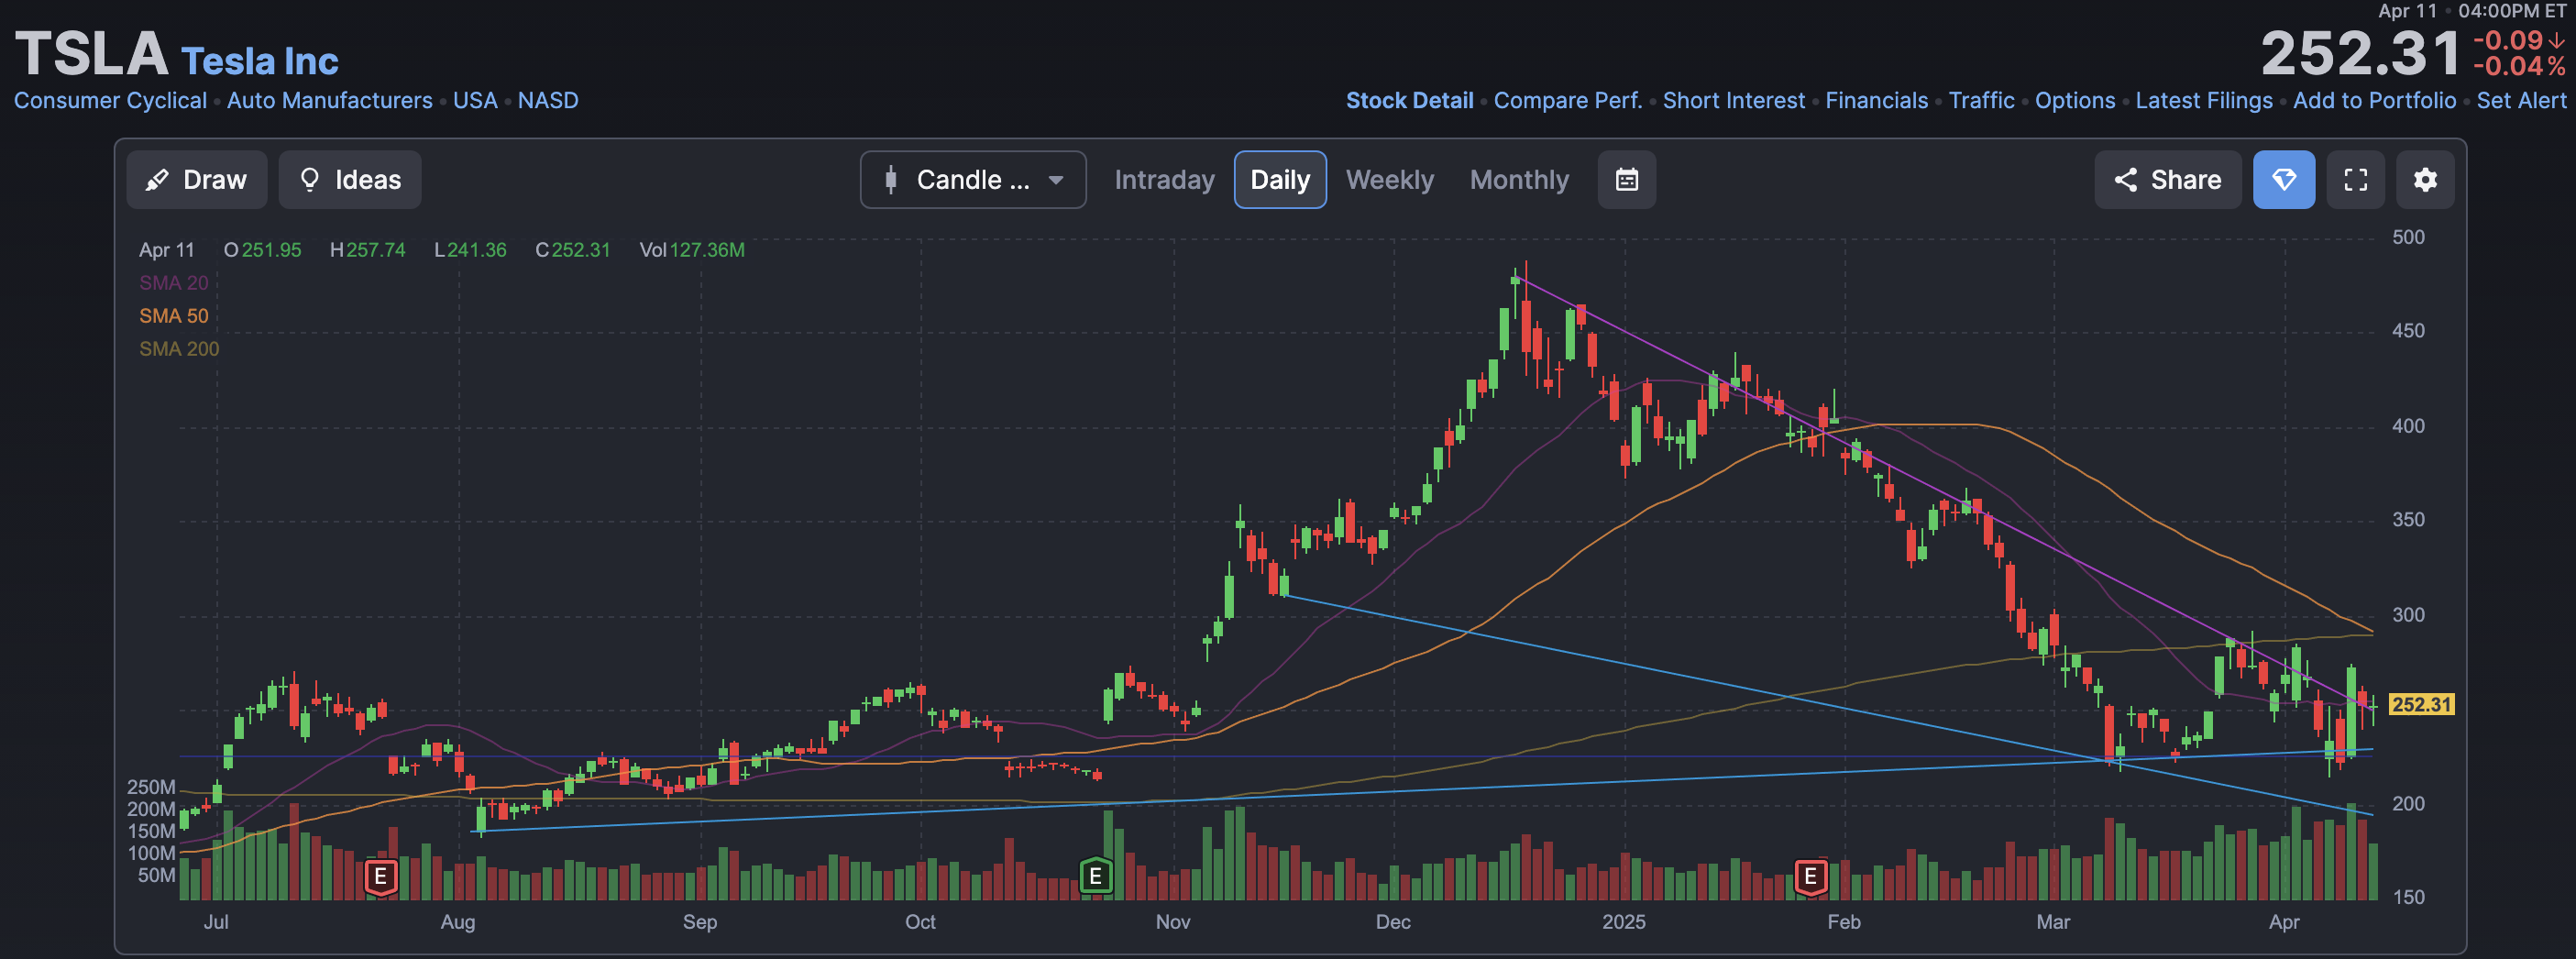Screen dimensions: 2576x959
Task: Click the Set Alert link
Action: (2521, 101)
